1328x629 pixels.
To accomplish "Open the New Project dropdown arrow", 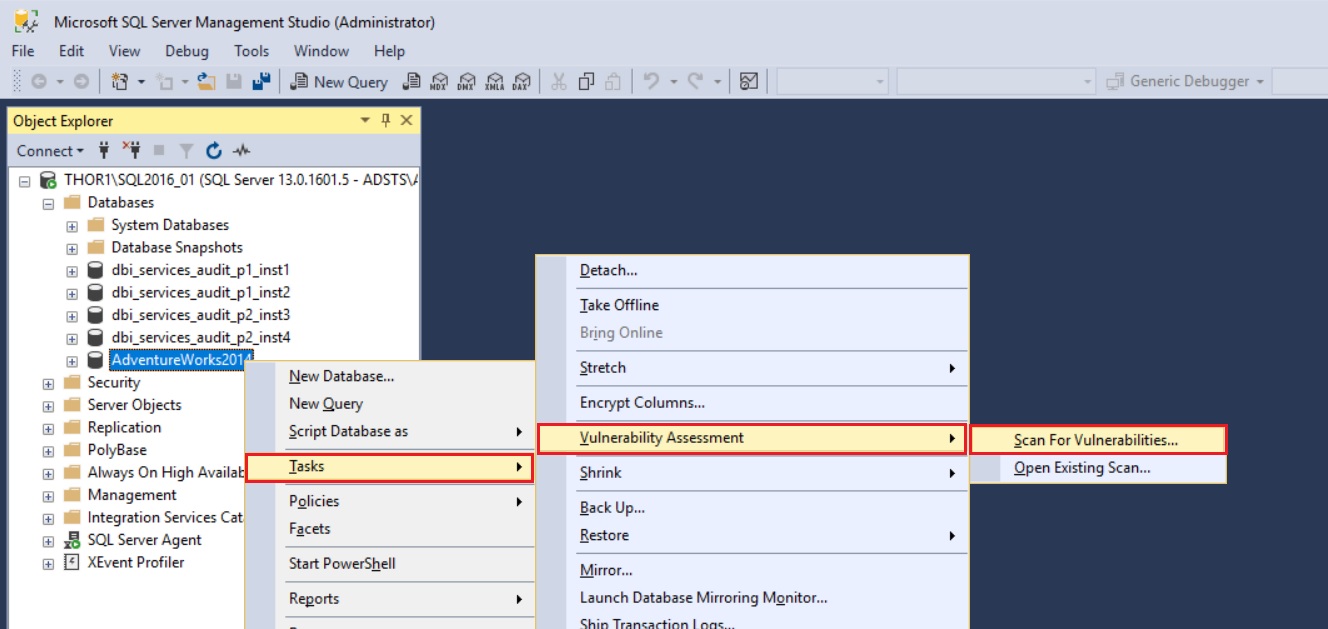I will tap(141, 82).
